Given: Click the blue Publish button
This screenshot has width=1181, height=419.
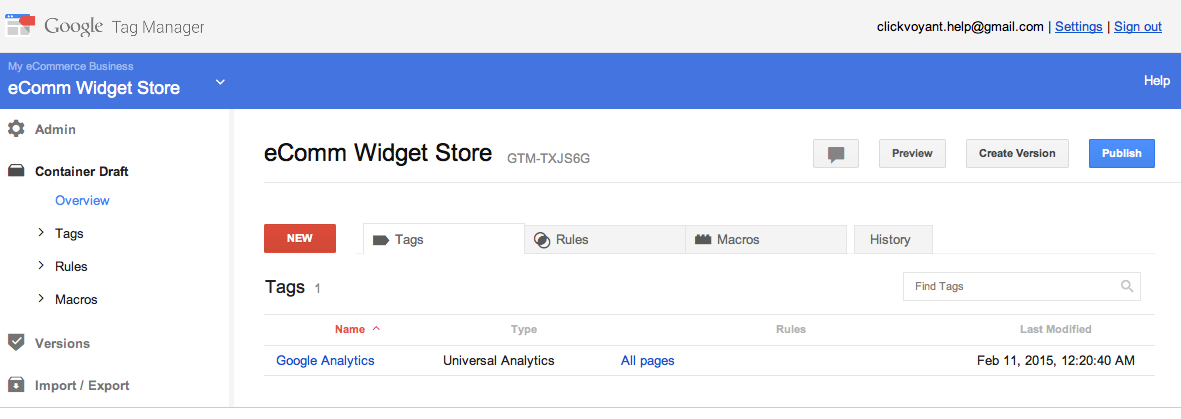Looking at the screenshot, I should [x=1121, y=154].
